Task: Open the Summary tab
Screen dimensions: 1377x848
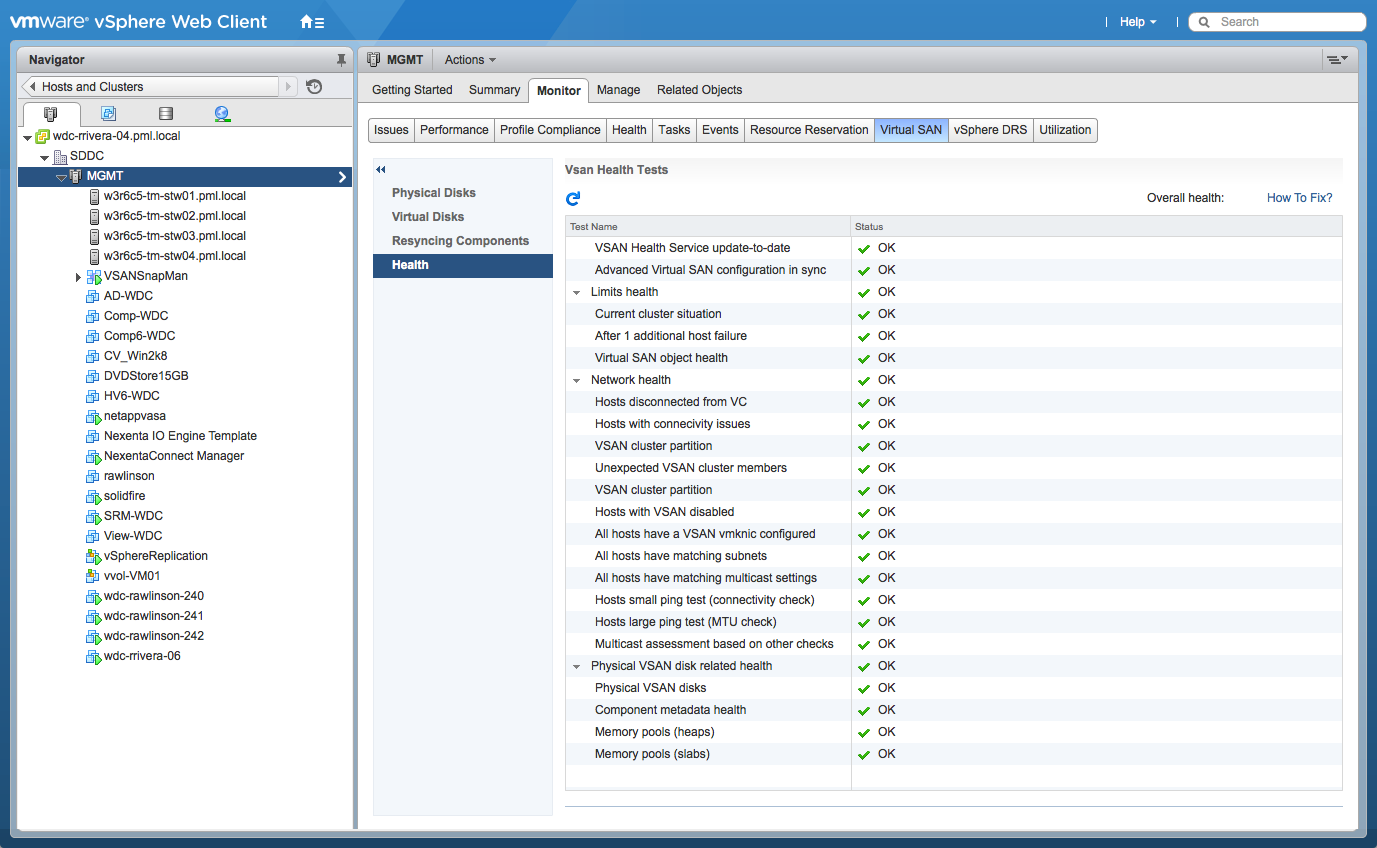Action: pos(494,90)
